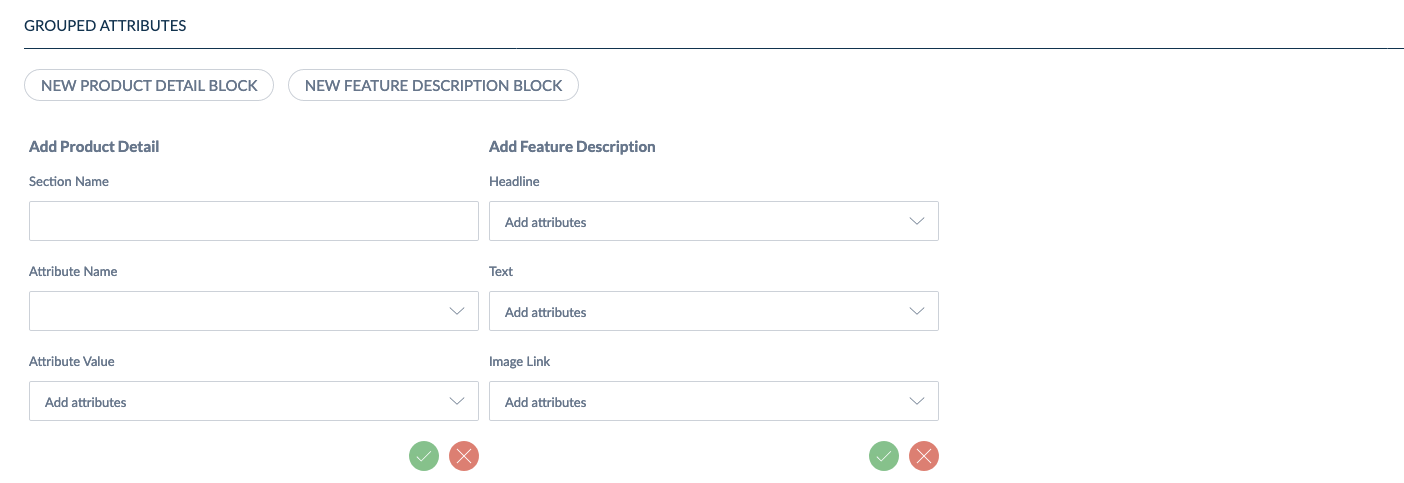Click chevron arrow in Headline field
The width and height of the screenshot is (1404, 483).
(x=917, y=221)
